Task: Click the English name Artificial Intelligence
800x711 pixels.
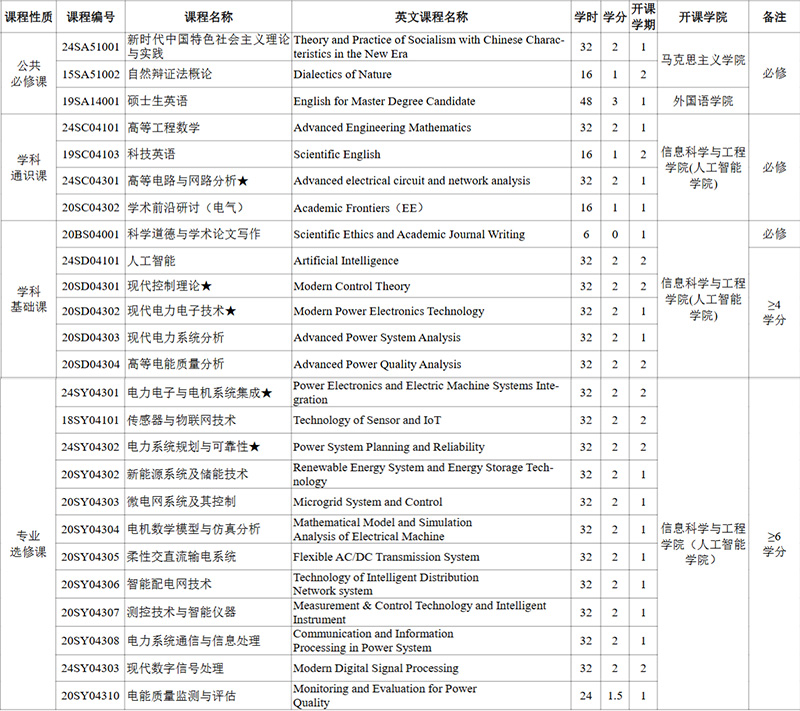Action: 346,261
